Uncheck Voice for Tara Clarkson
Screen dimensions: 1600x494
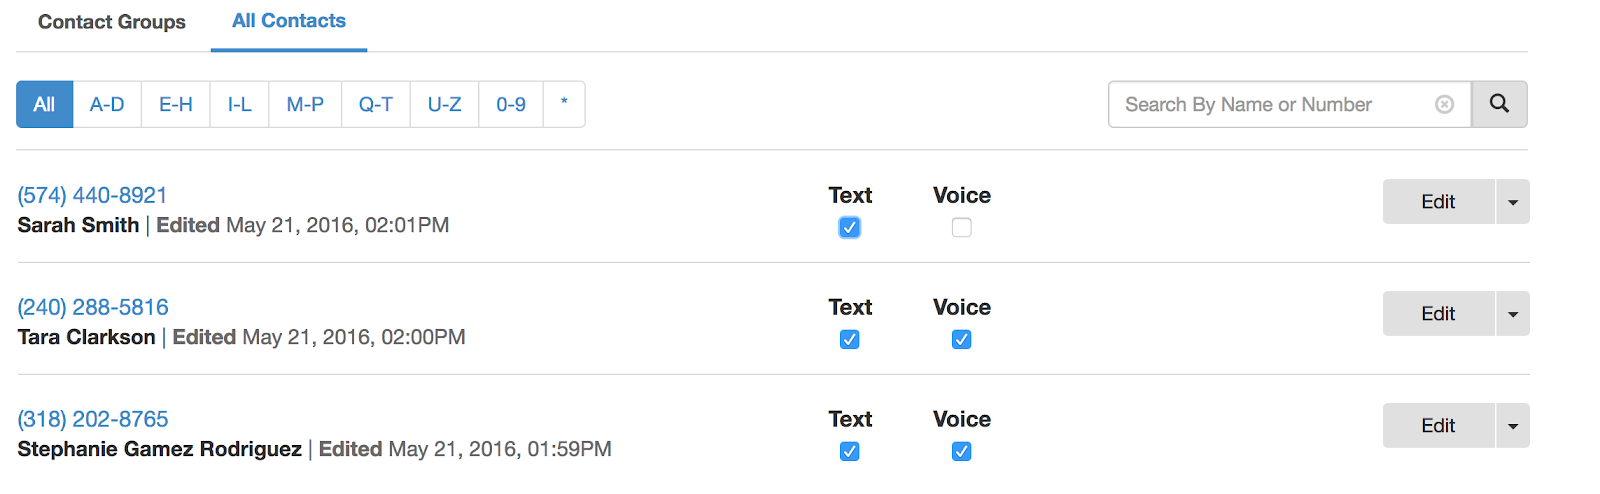coord(962,340)
